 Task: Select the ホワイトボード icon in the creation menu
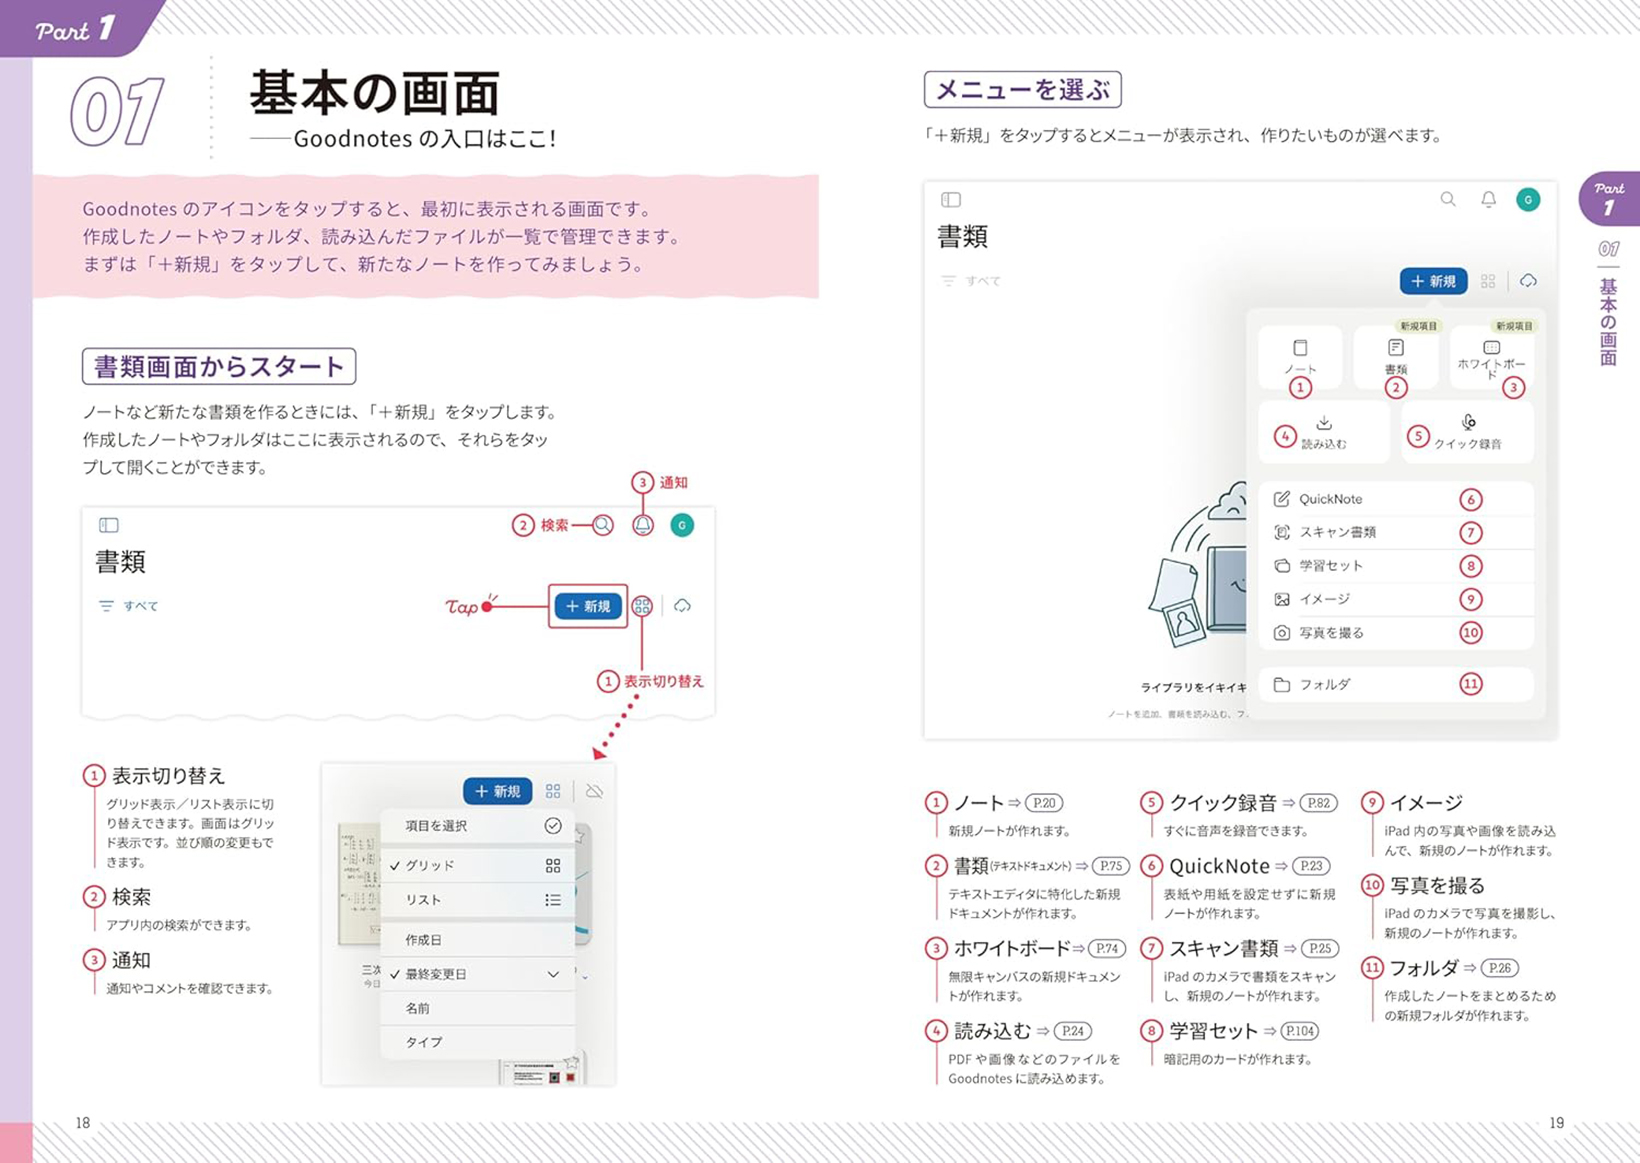click(1491, 347)
